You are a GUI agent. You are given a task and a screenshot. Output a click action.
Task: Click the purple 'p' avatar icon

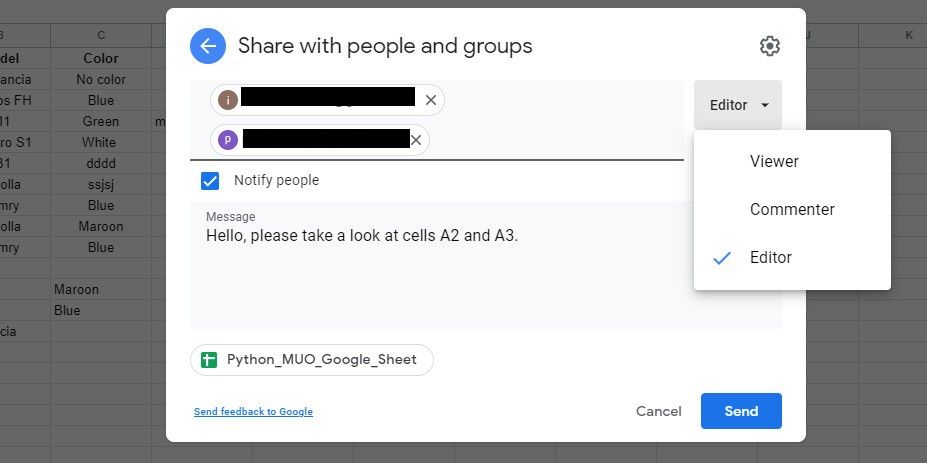[x=228, y=140]
